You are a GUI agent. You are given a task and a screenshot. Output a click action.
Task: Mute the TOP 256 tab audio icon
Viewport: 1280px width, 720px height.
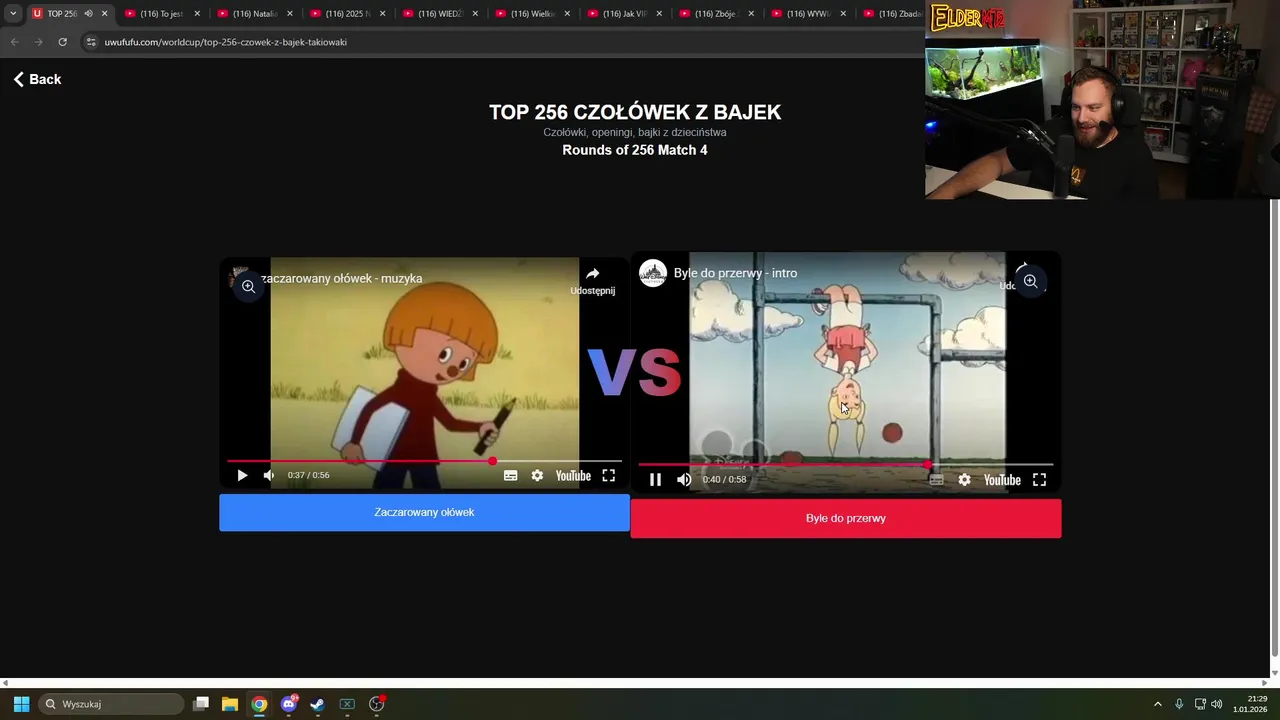click(x=88, y=14)
